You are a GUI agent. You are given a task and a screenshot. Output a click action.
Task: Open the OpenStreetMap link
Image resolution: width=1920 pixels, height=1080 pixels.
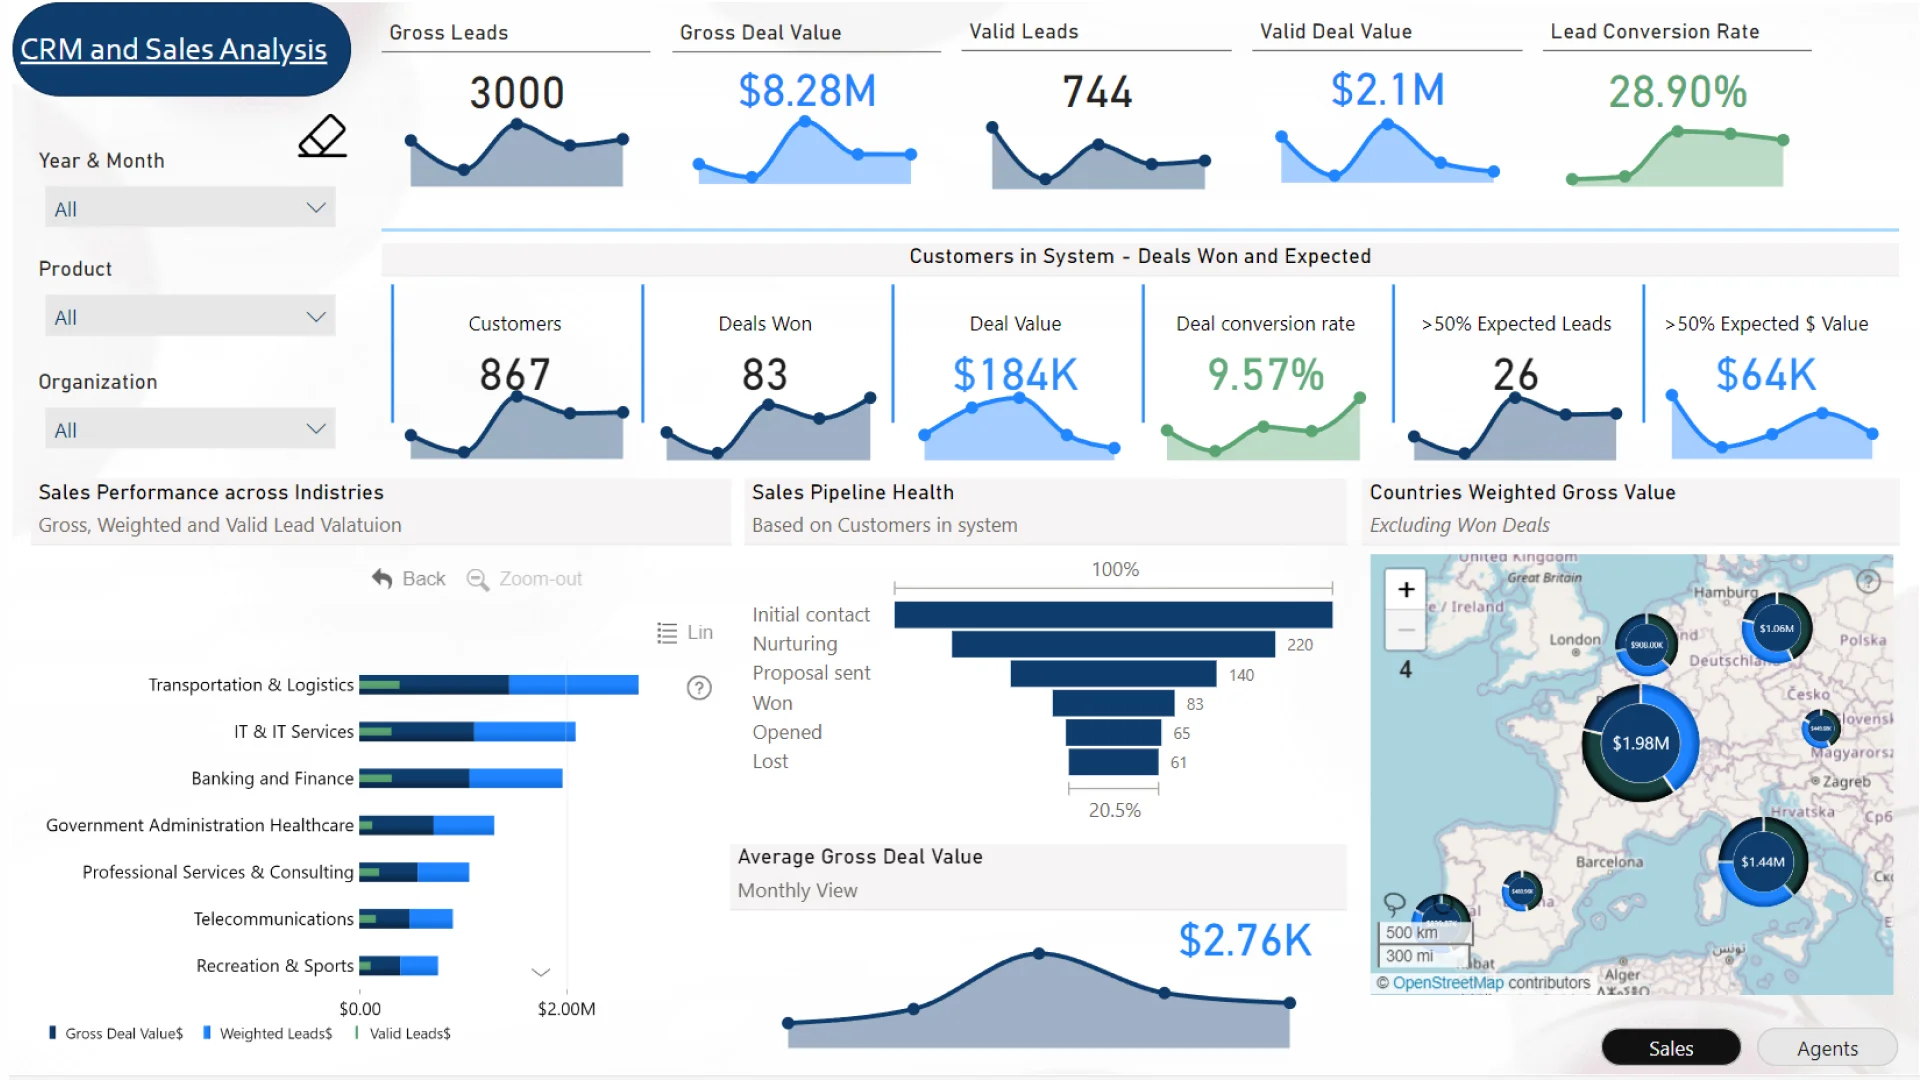[x=1448, y=983]
